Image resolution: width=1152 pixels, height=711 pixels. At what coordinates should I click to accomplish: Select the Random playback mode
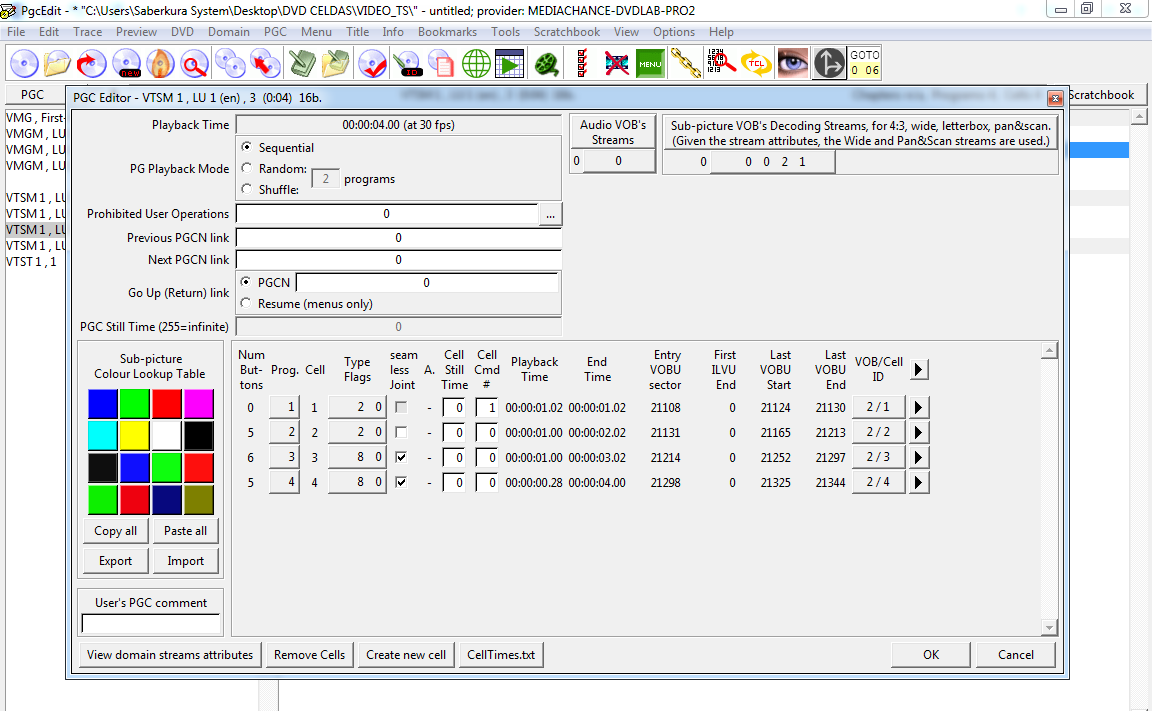click(247, 169)
